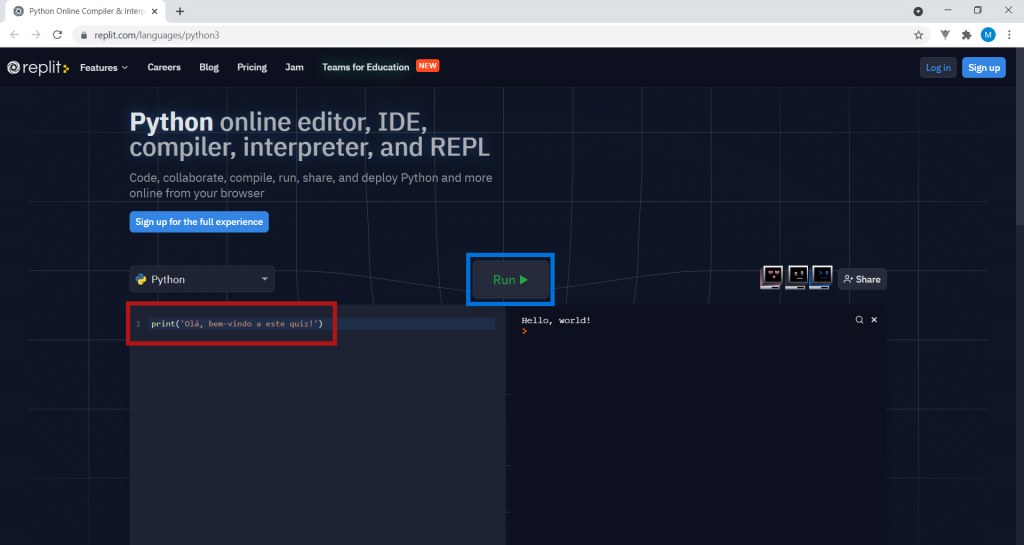Viewport: 1024px width, 545px height.
Task: Click the Sign up button
Action: 984,67
